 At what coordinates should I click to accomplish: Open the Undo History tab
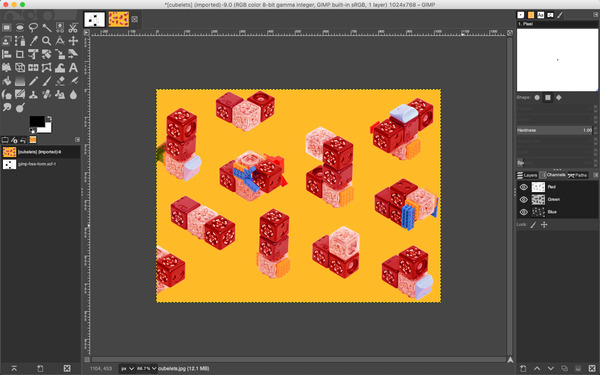(23, 140)
